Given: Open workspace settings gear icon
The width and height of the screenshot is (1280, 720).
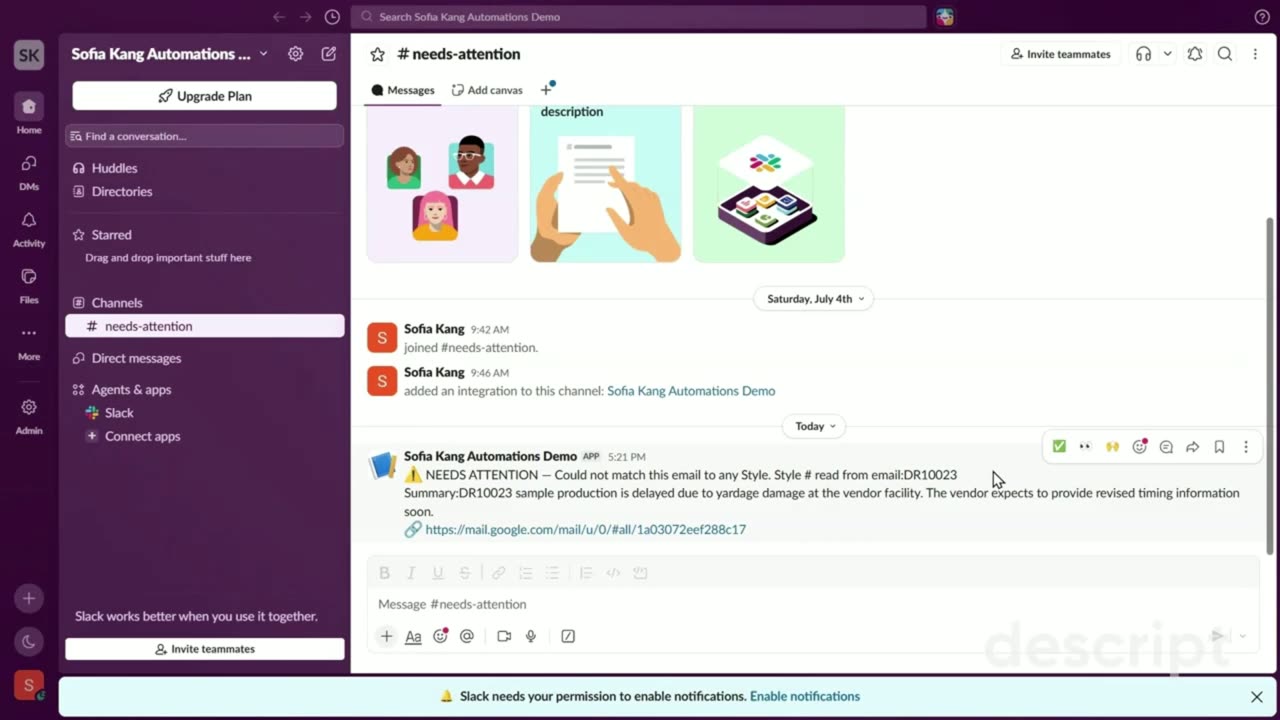Looking at the screenshot, I should (296, 54).
